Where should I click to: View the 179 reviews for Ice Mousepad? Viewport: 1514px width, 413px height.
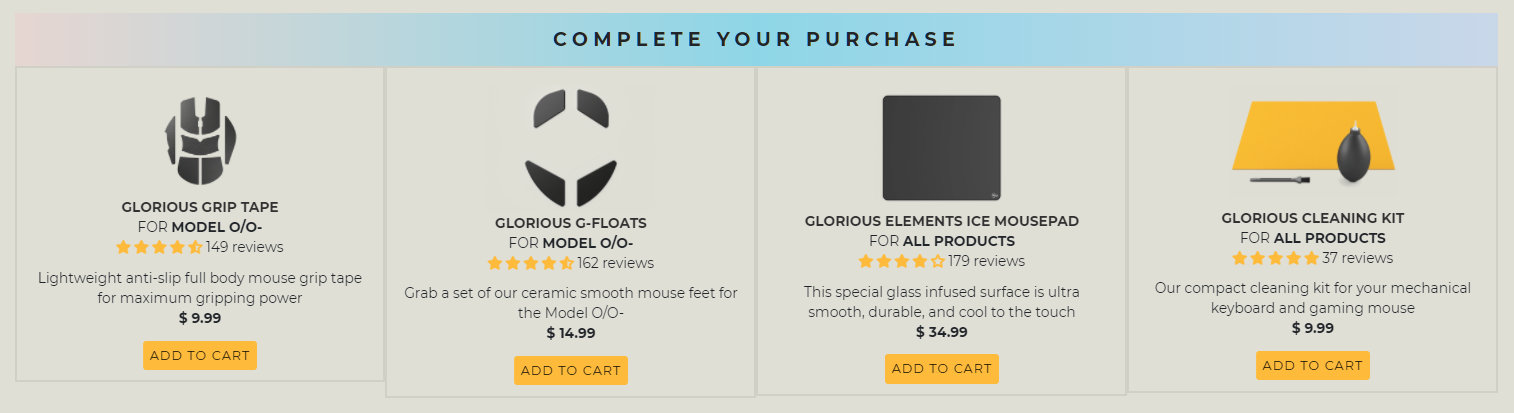pyautogui.click(x=986, y=261)
